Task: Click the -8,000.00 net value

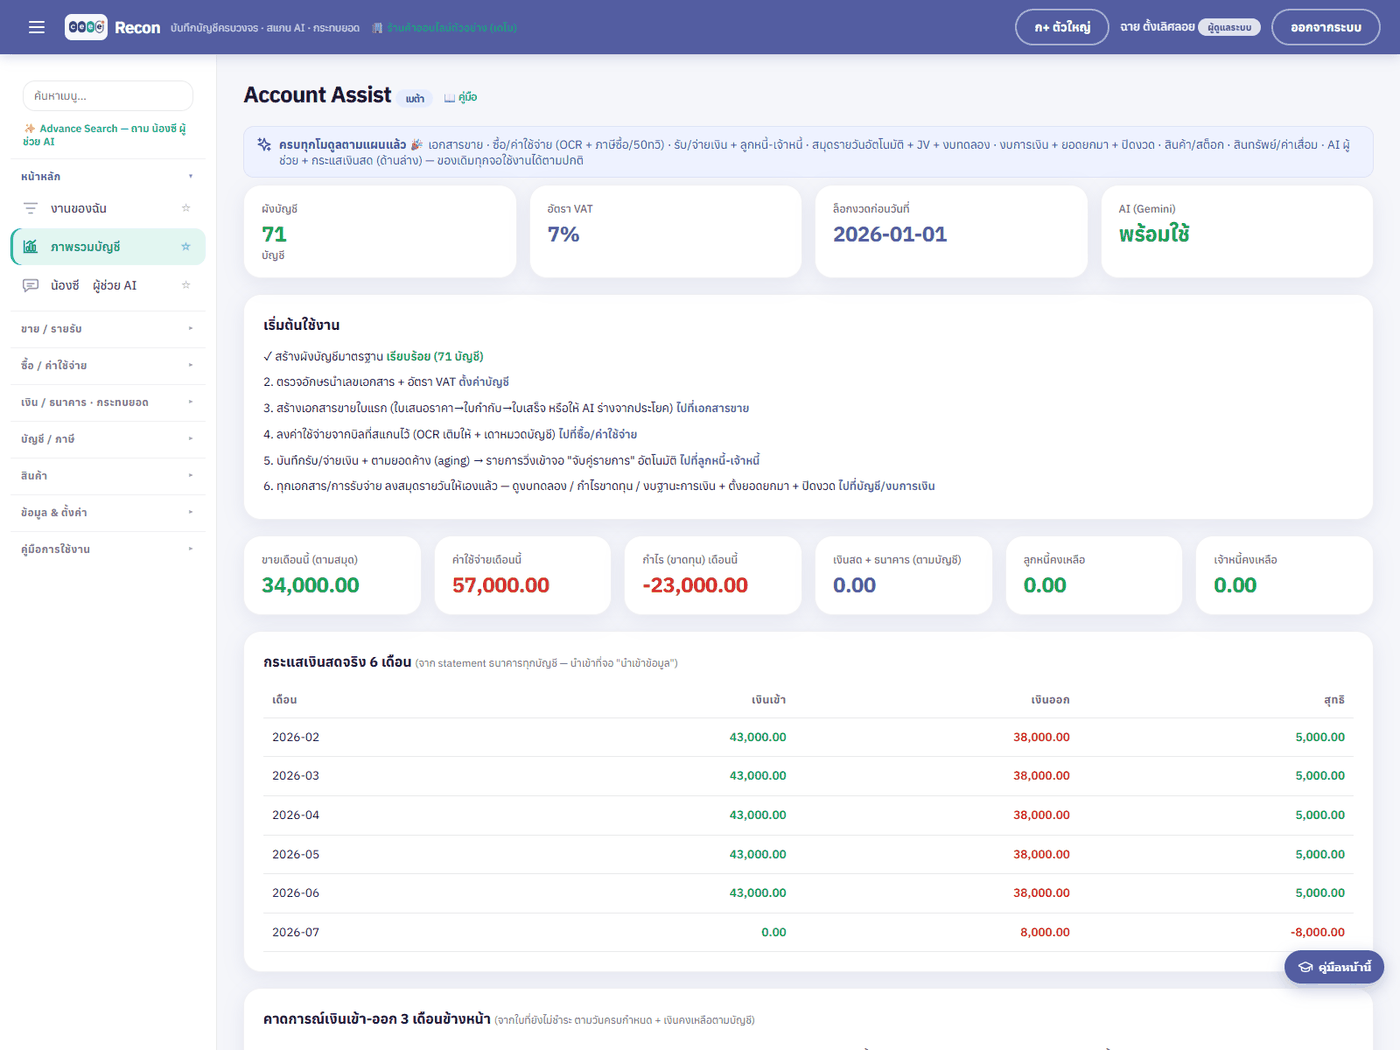Action: pos(1318,932)
